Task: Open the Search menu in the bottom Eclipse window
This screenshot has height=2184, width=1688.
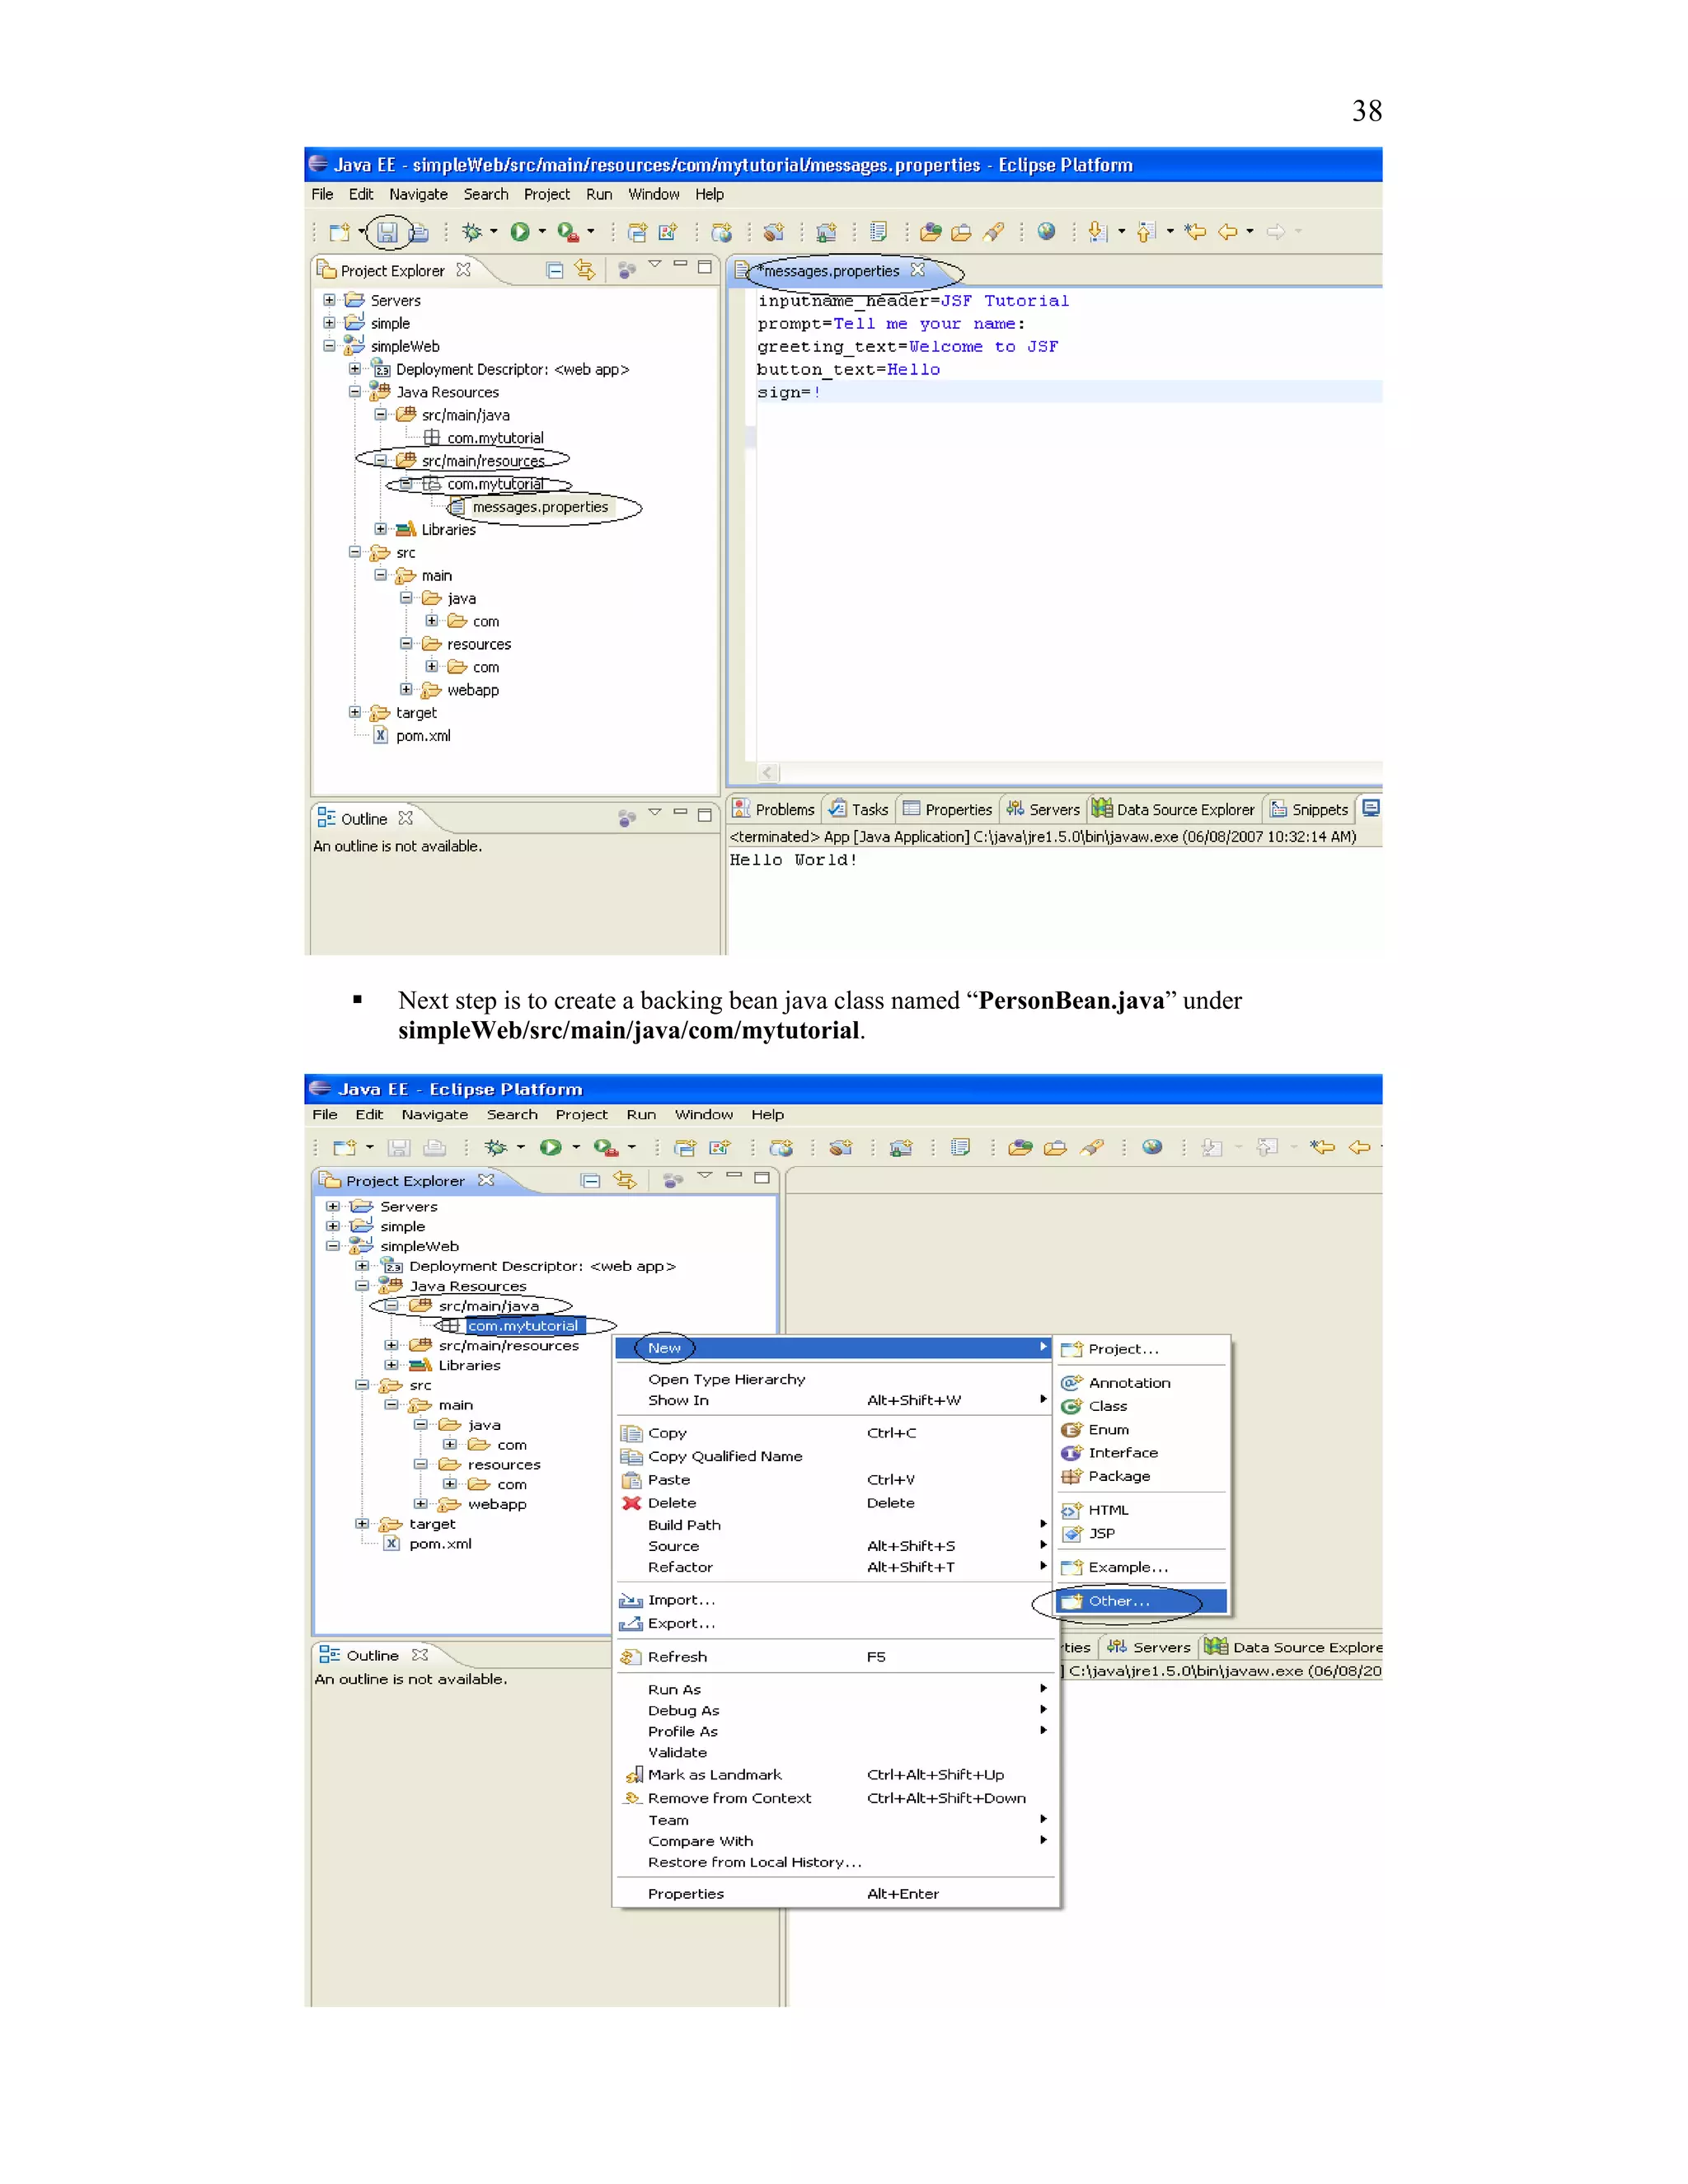Action: (x=512, y=1115)
